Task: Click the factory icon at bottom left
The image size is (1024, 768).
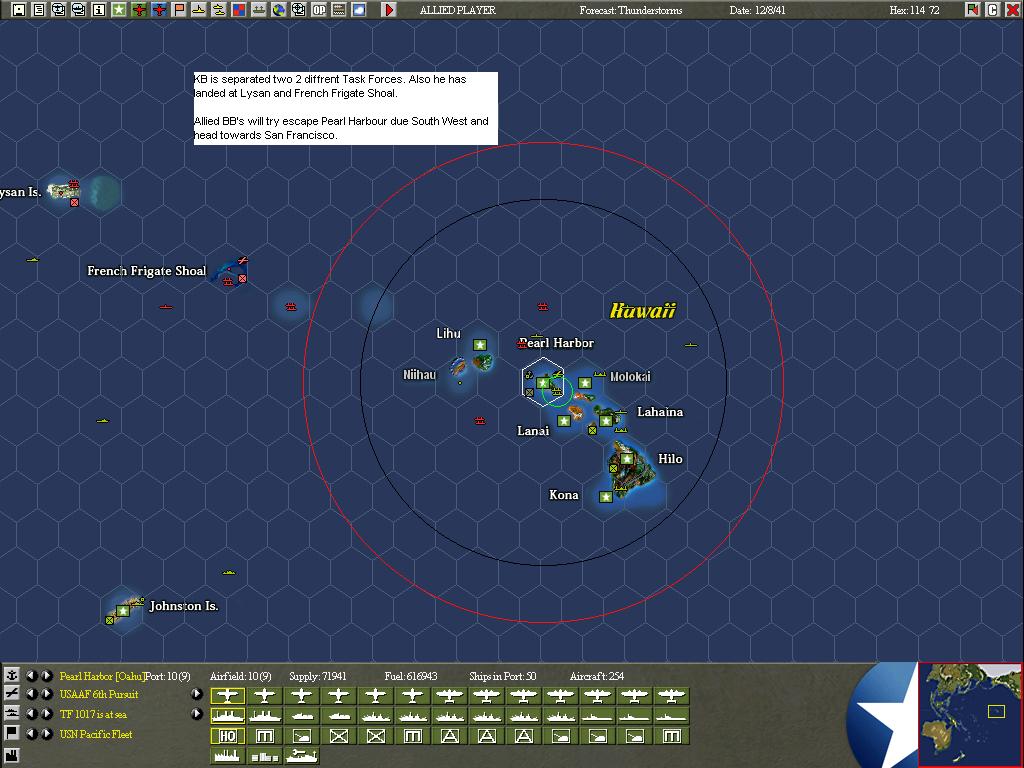Action: coord(11,757)
